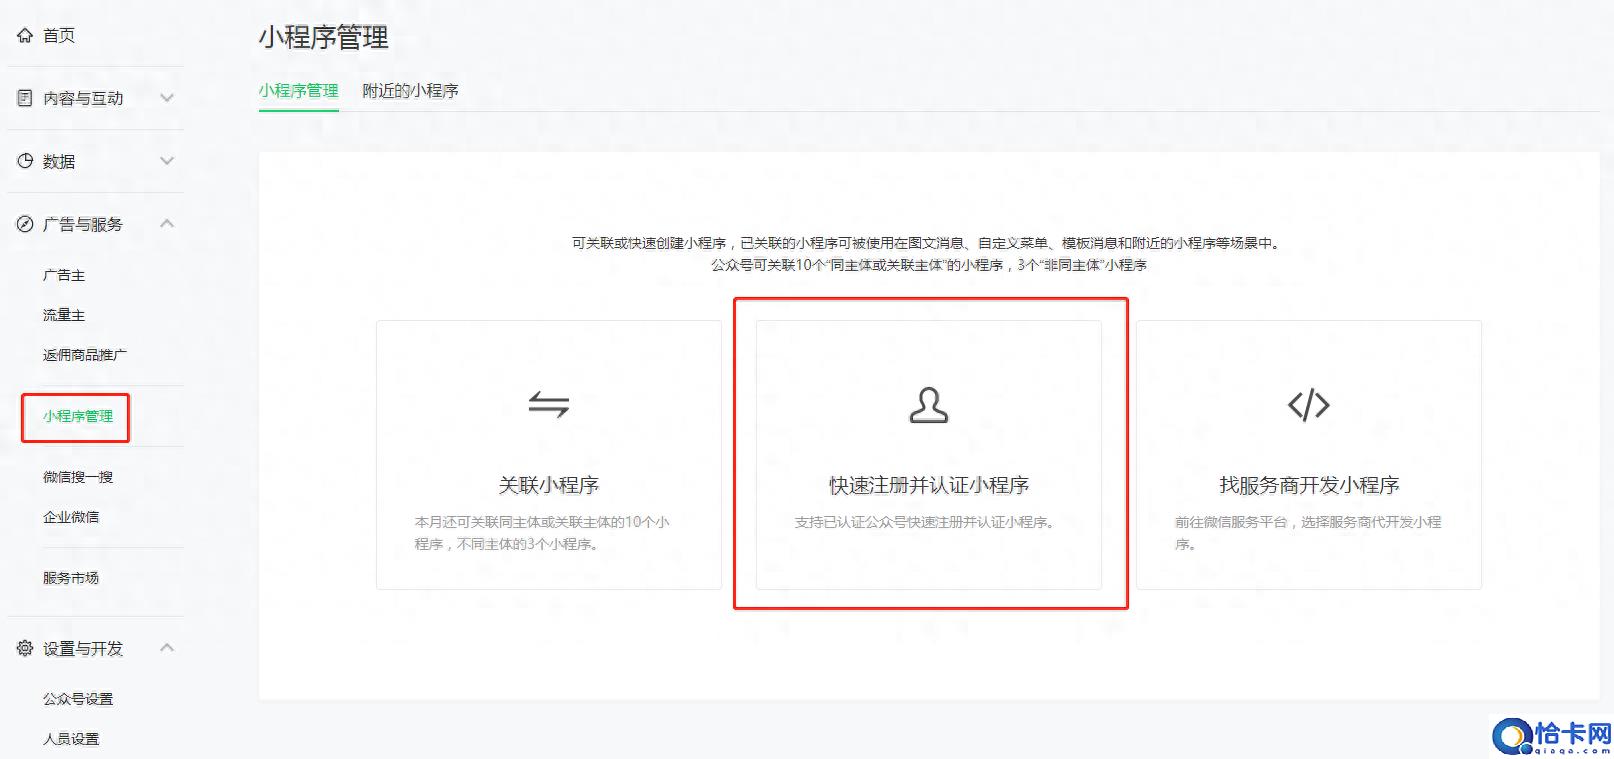Collapse the 广告与服务 section chevron
Screen dimensions: 1614x759
[x=167, y=224]
